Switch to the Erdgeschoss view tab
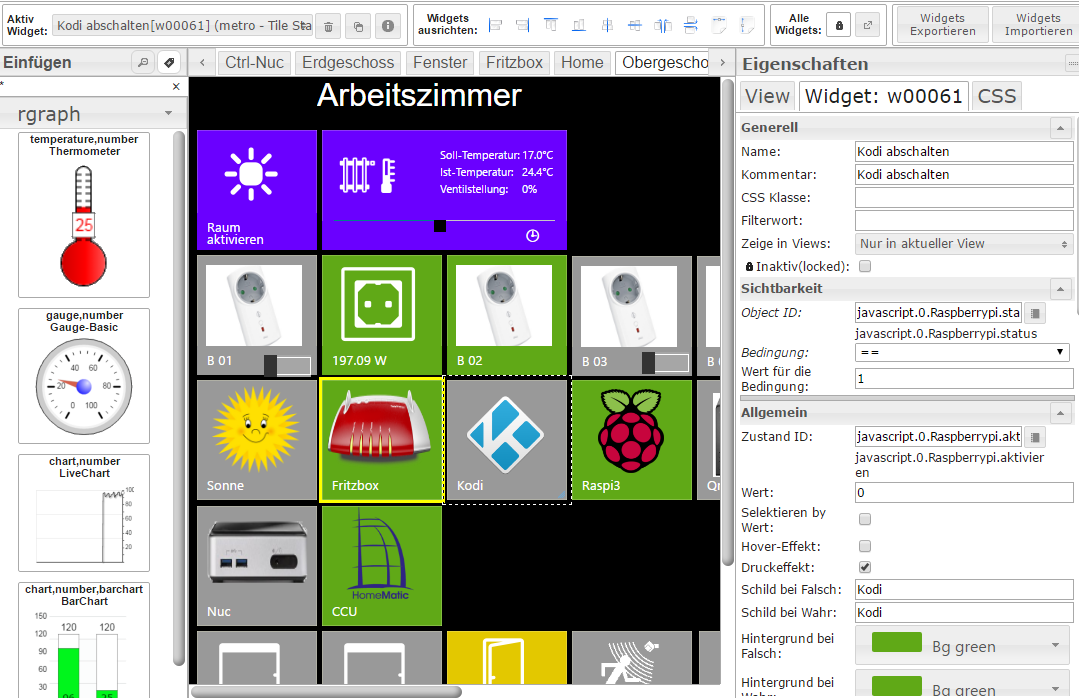The height and width of the screenshot is (698, 1079). pyautogui.click(x=348, y=63)
